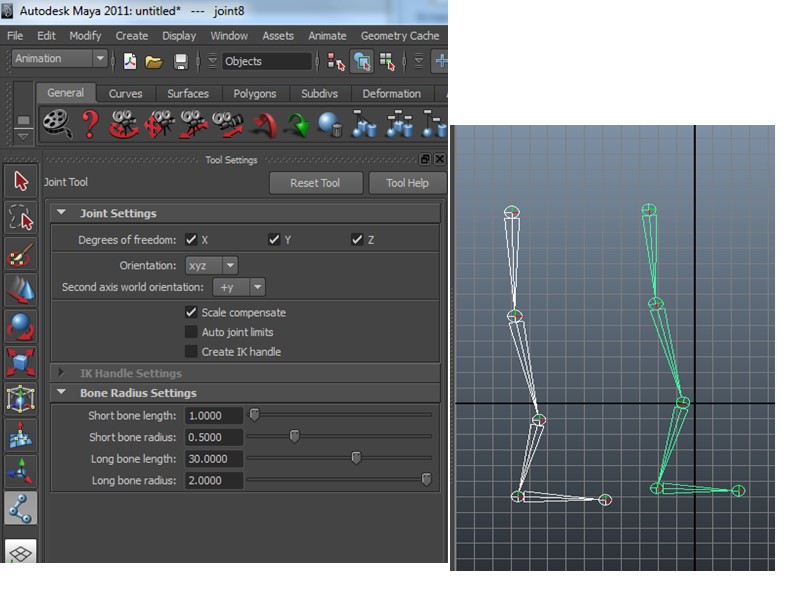Switch to the Deformation shelf tab
Screen dimensions: 800x600
[x=391, y=93]
